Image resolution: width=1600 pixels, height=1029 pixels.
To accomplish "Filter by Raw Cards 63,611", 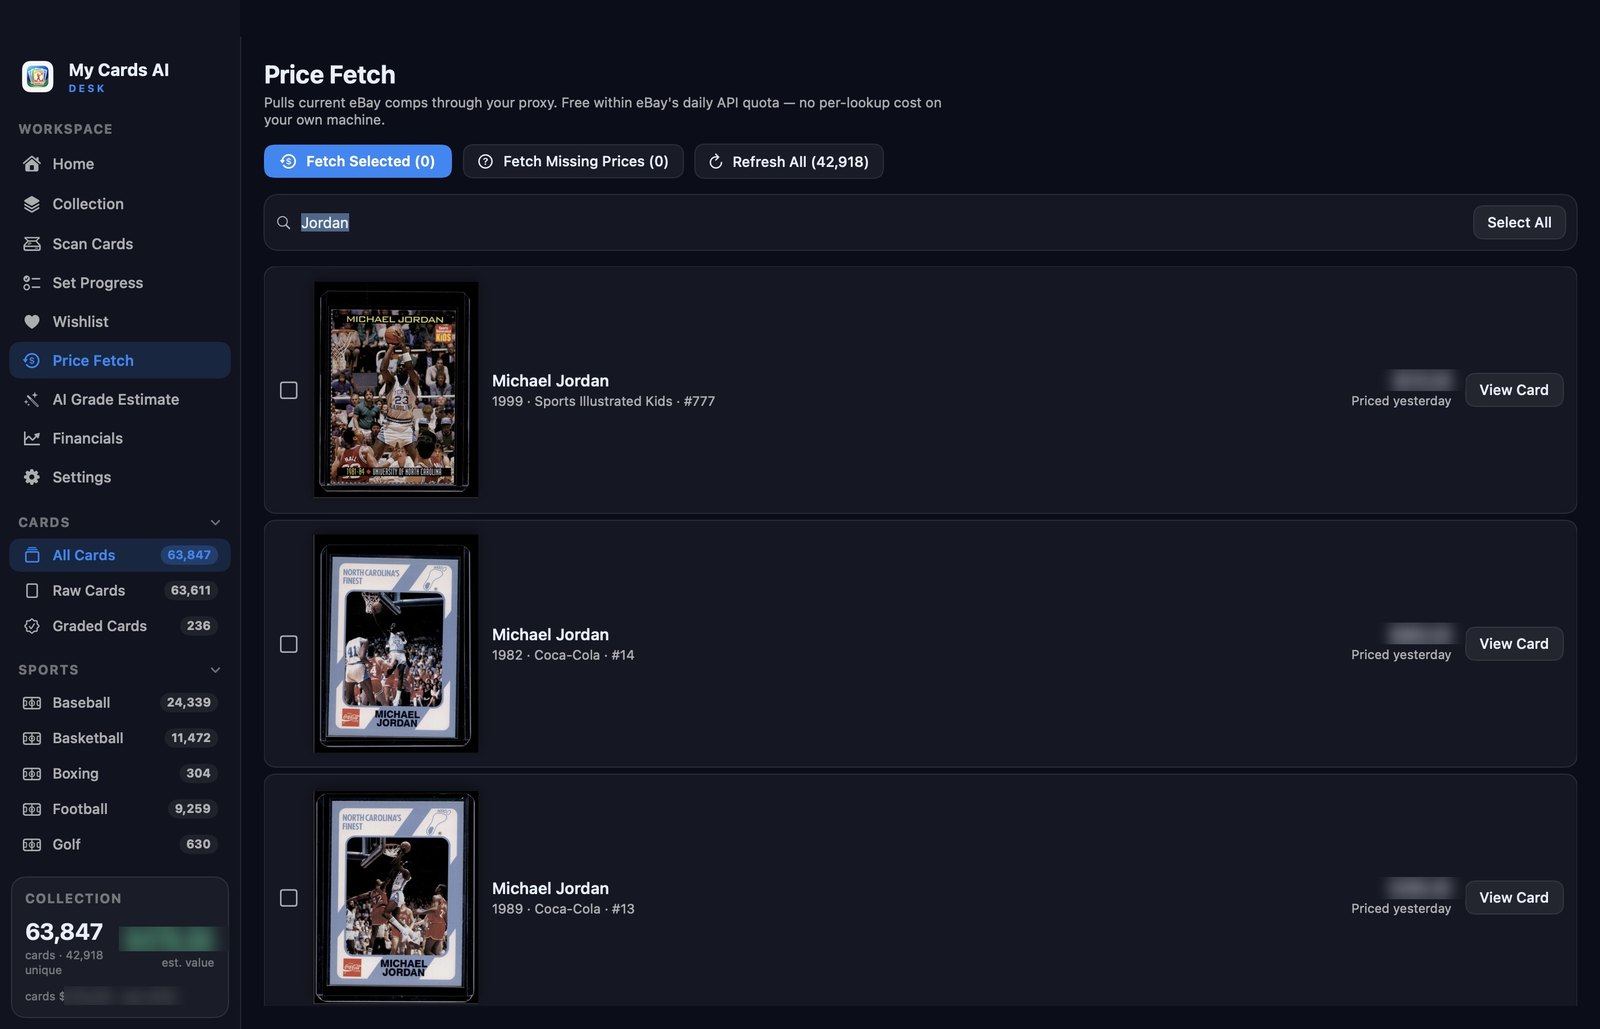I will coord(120,591).
